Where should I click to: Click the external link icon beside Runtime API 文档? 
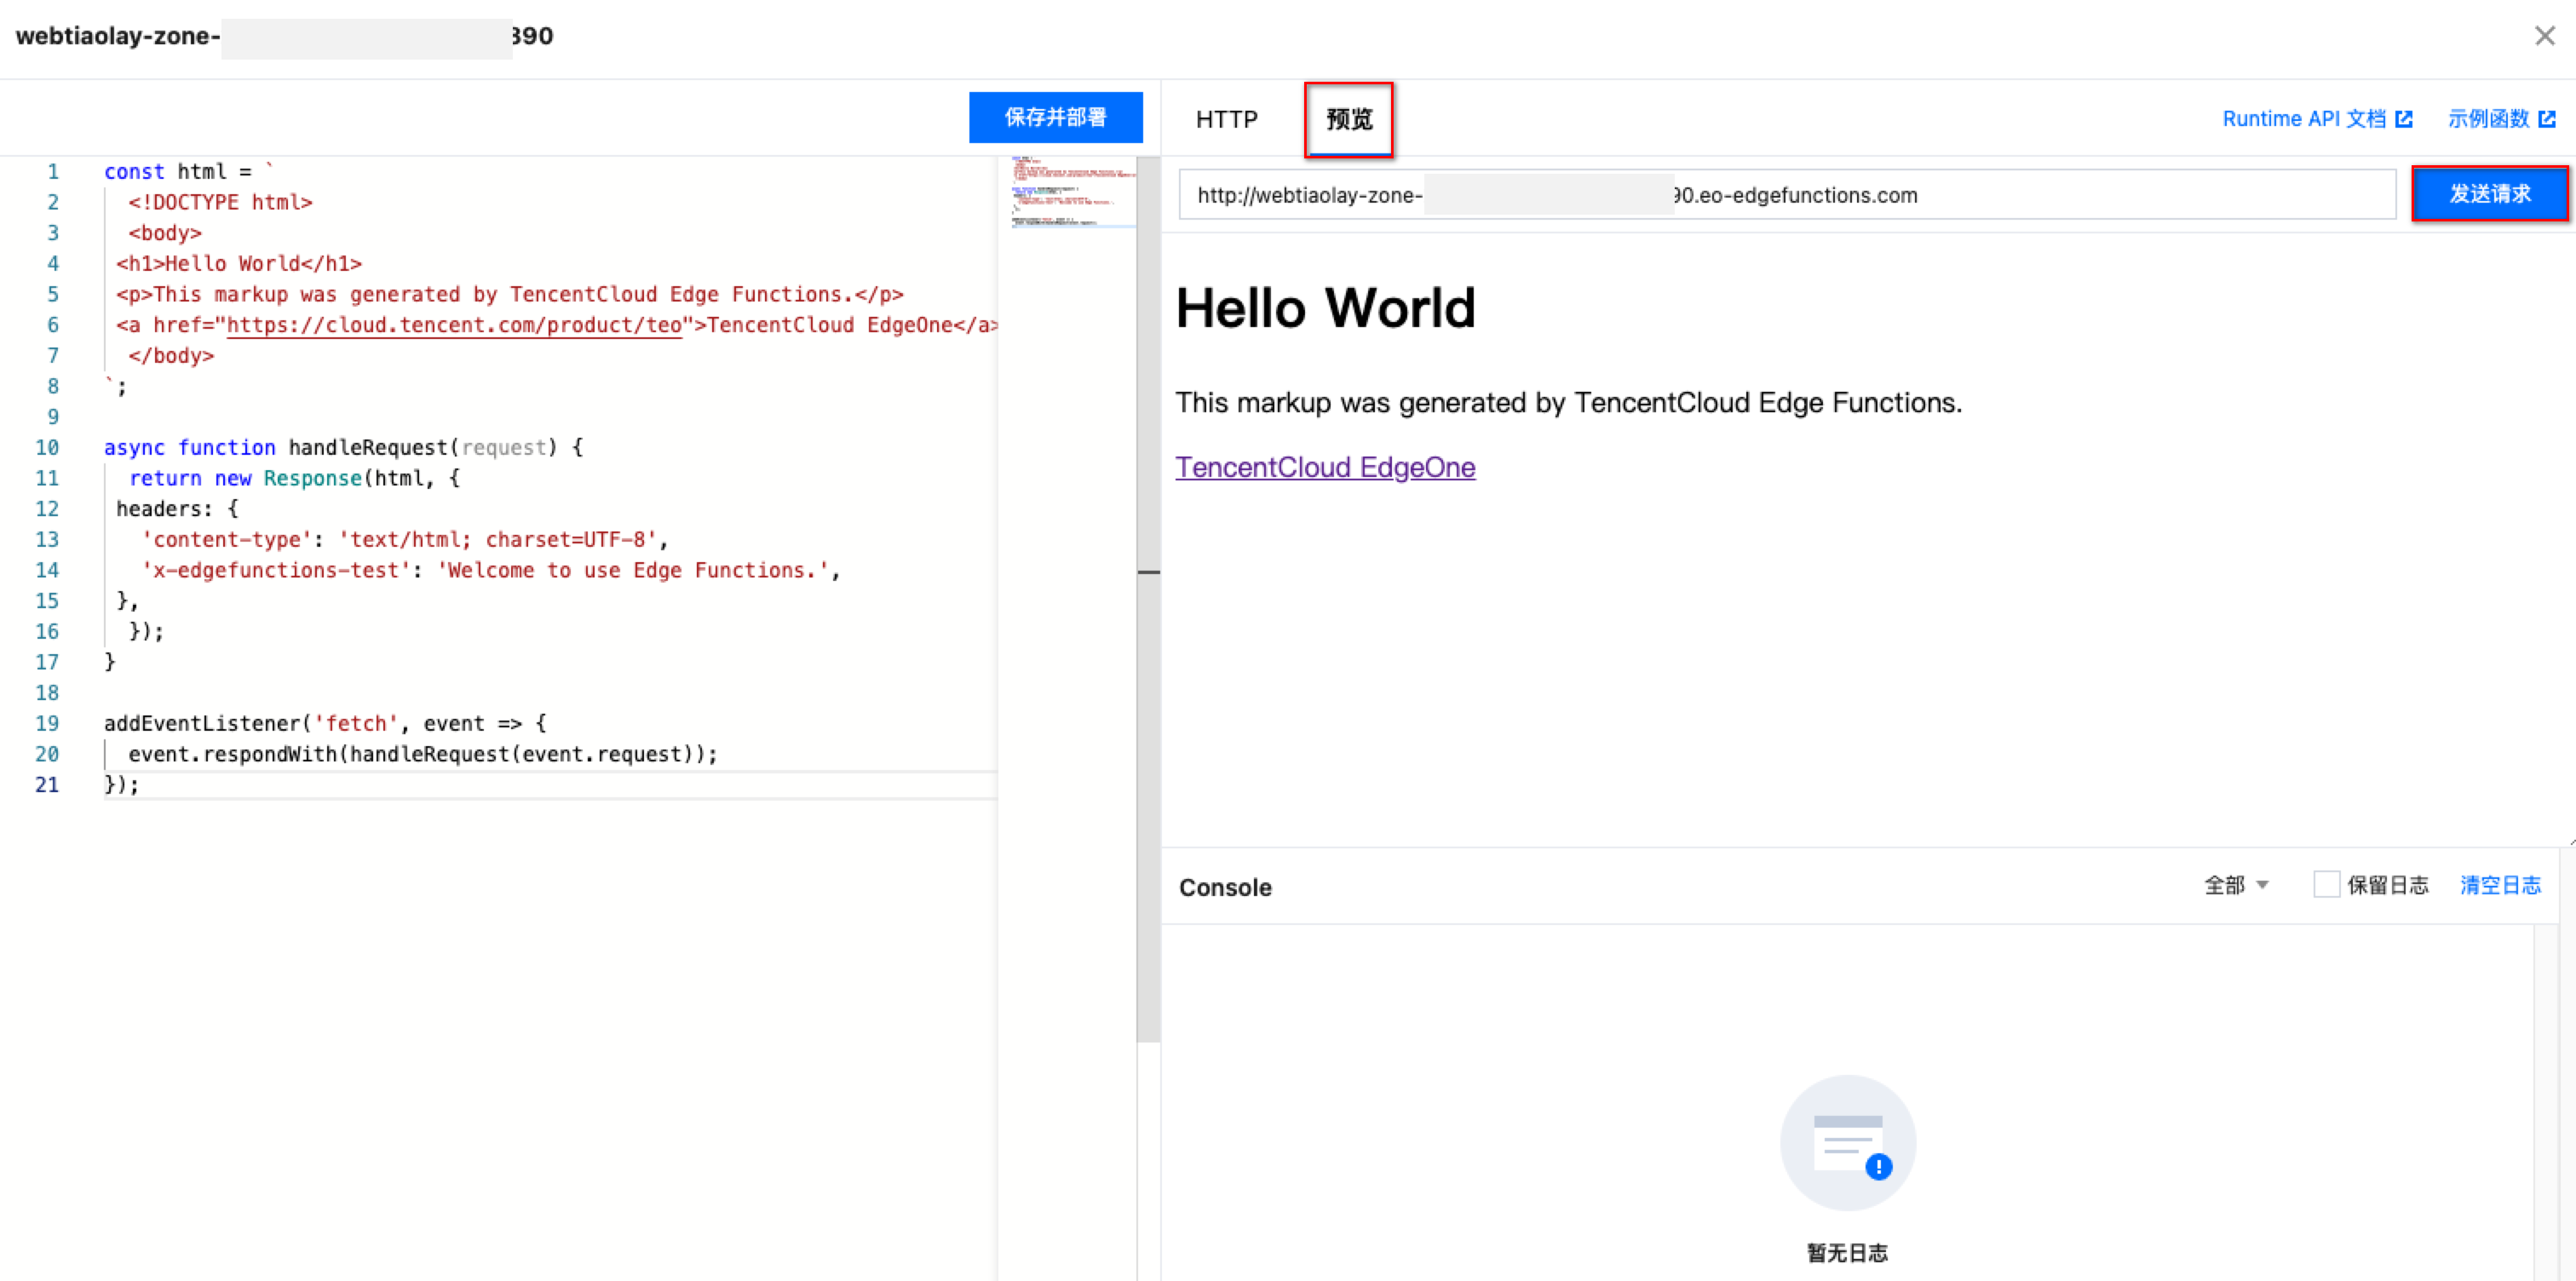coord(2404,119)
